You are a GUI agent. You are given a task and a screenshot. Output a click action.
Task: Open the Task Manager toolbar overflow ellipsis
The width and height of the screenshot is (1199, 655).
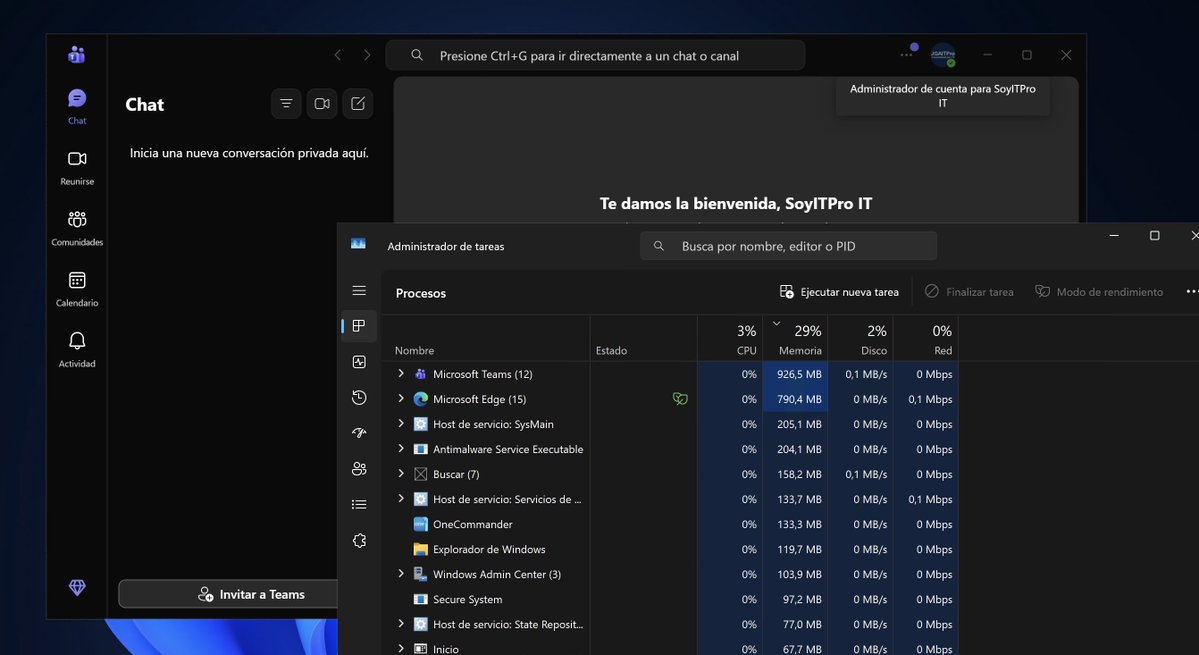[x=1191, y=291]
